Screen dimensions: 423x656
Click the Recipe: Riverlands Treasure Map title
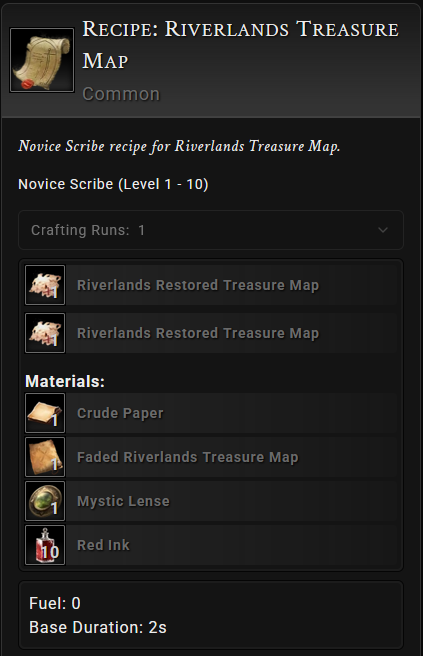click(241, 44)
